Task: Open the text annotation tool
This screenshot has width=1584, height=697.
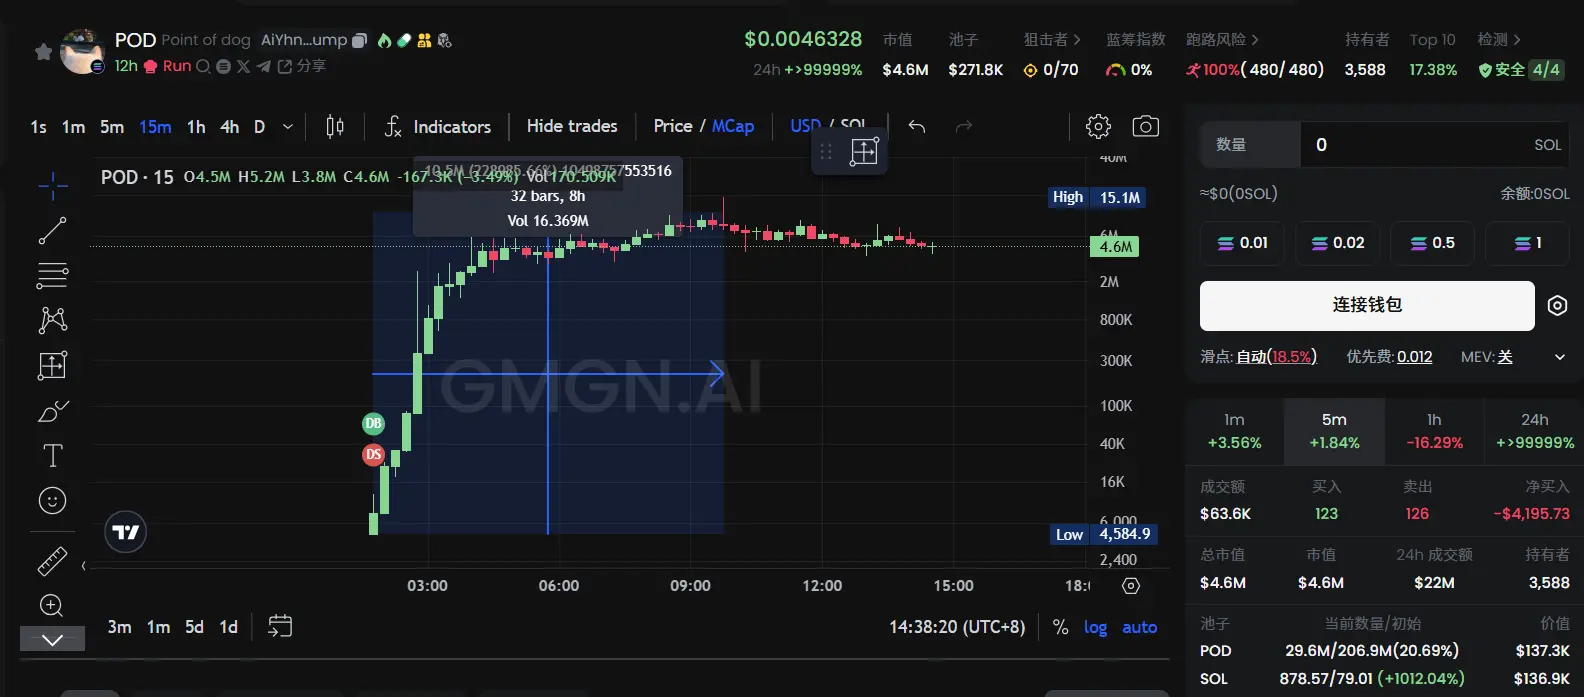Action: 52,456
